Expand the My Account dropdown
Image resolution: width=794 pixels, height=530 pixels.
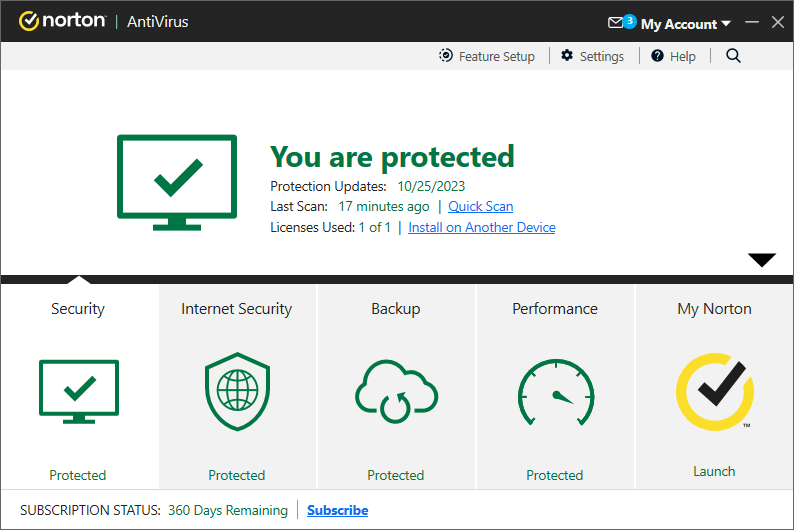(686, 23)
